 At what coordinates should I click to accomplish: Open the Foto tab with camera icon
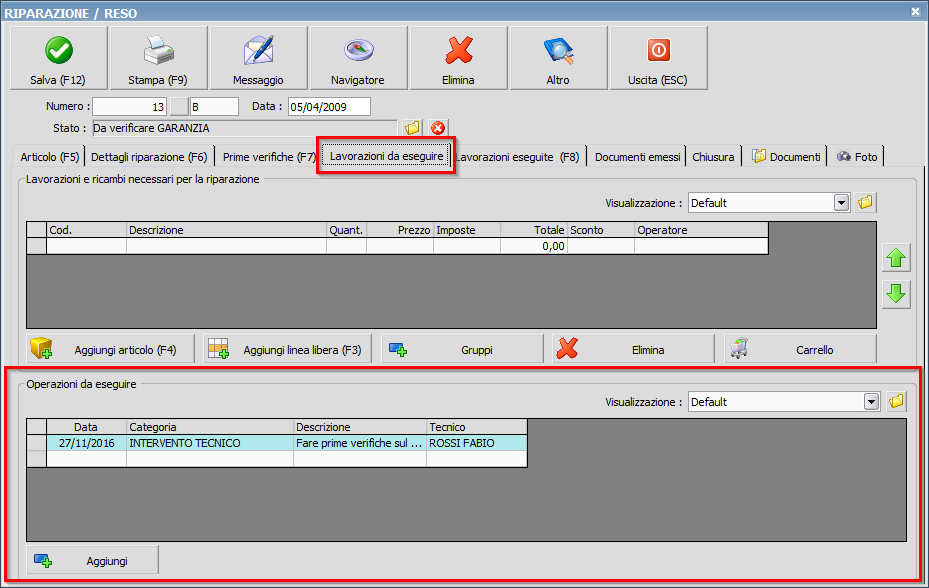[857, 157]
